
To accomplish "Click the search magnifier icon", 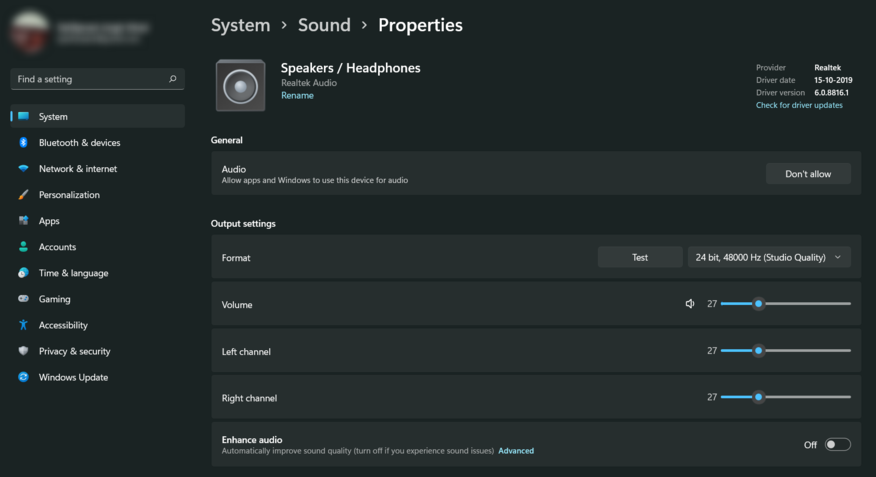I will pos(173,79).
